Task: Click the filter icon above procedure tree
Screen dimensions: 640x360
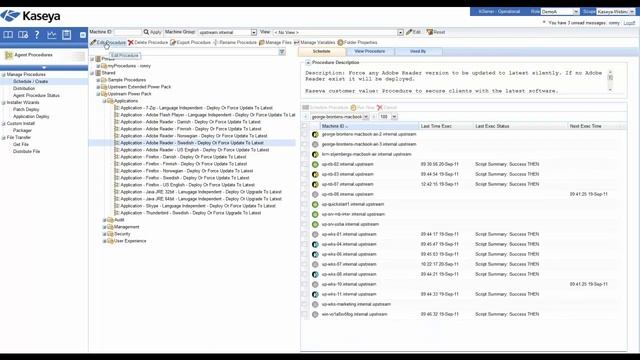Action: (x=282, y=52)
